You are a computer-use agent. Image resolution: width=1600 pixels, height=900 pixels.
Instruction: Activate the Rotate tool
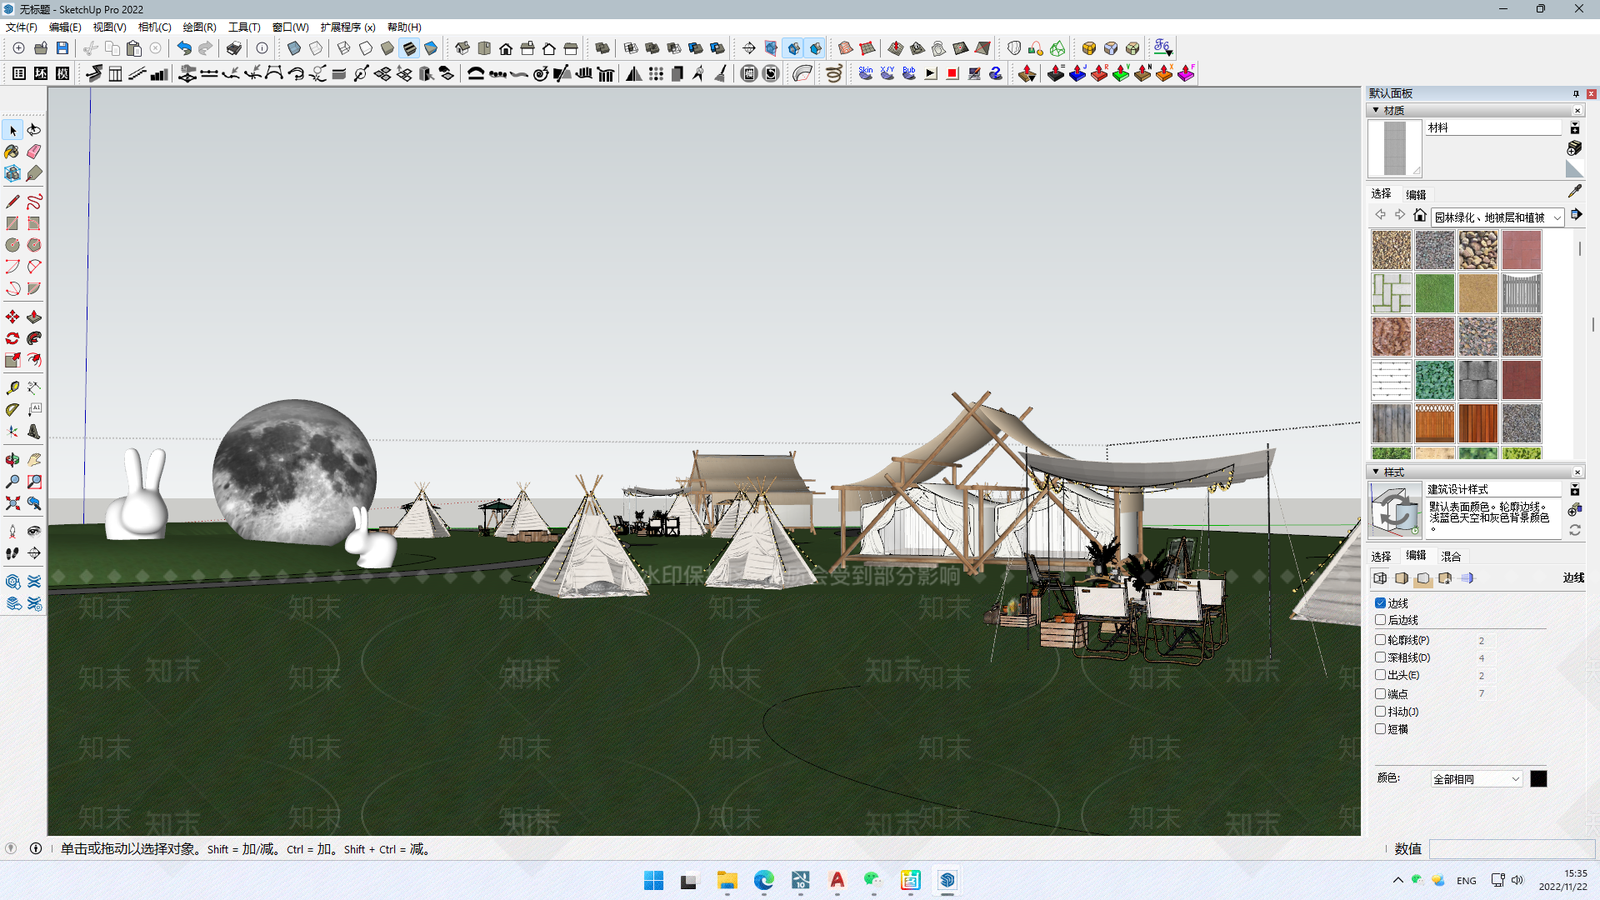pos(13,339)
